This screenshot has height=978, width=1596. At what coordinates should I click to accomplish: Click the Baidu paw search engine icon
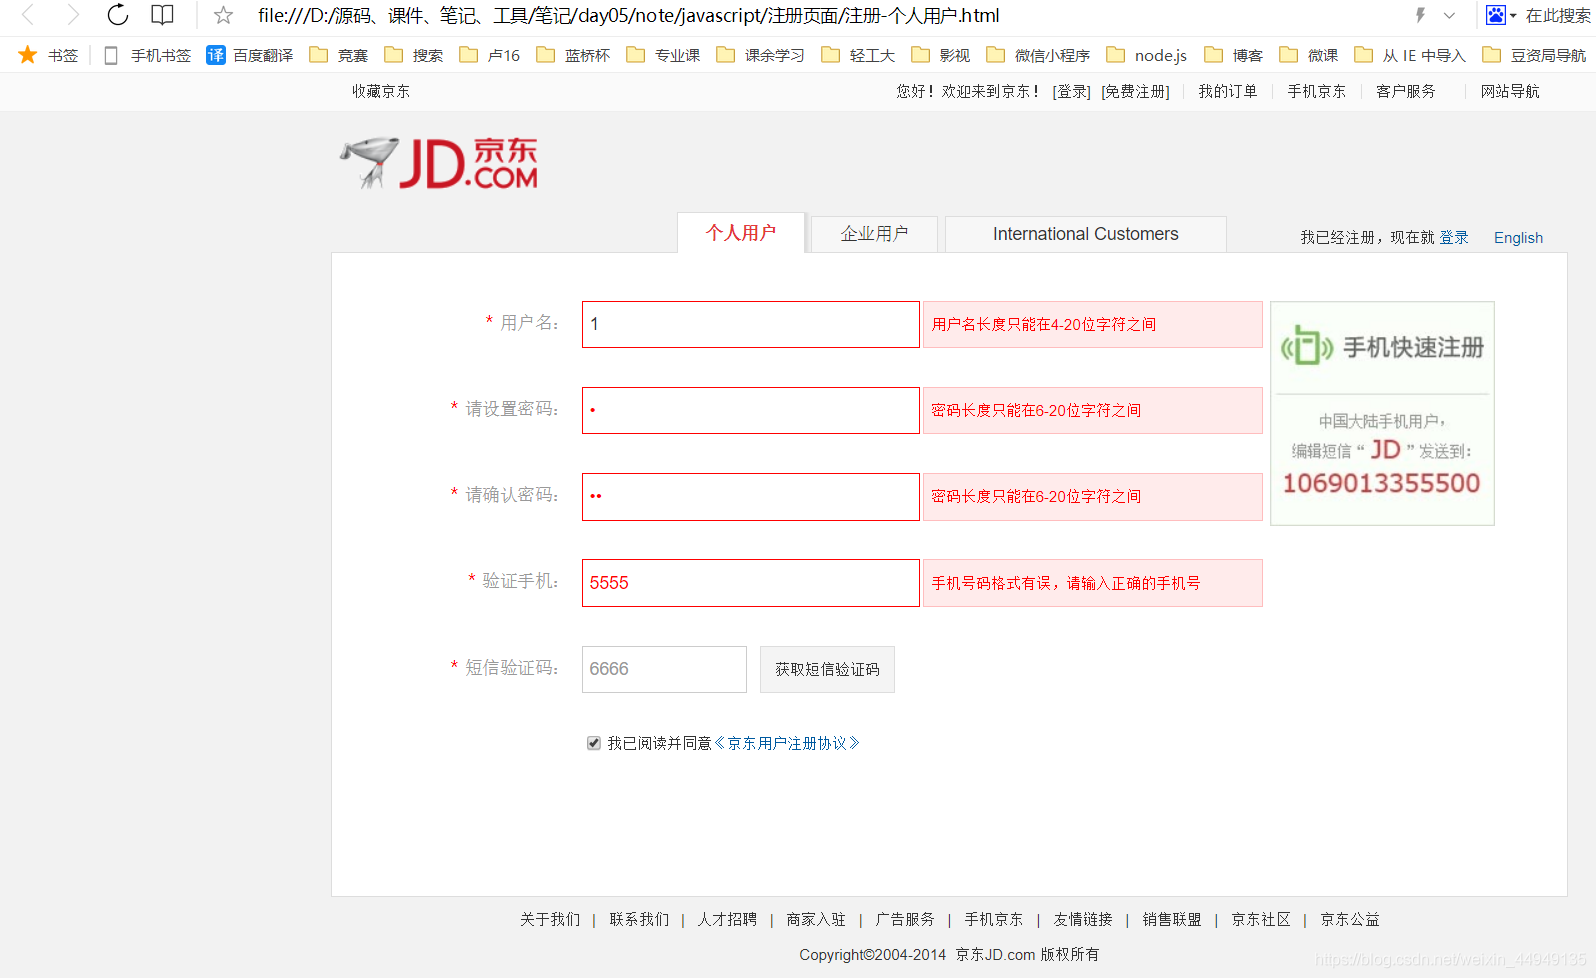tap(1496, 15)
